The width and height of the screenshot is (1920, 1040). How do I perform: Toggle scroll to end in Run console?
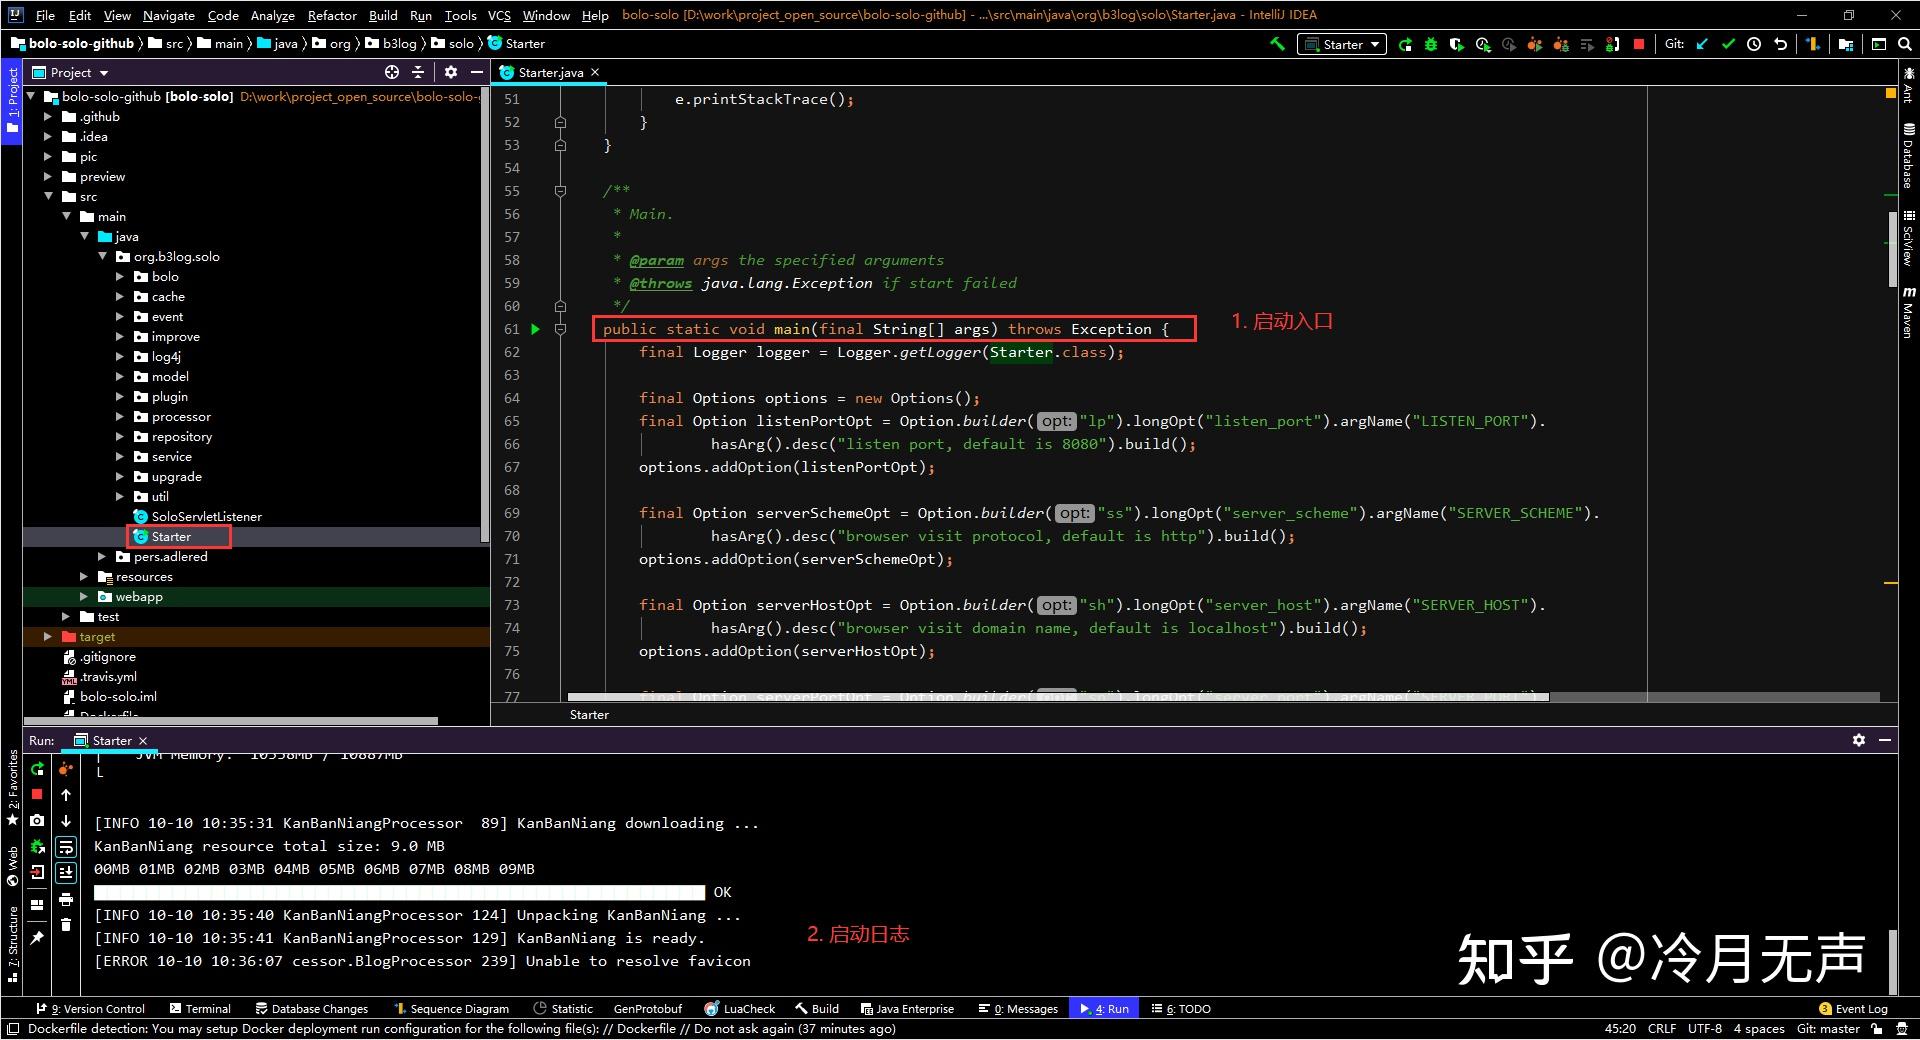tap(66, 872)
